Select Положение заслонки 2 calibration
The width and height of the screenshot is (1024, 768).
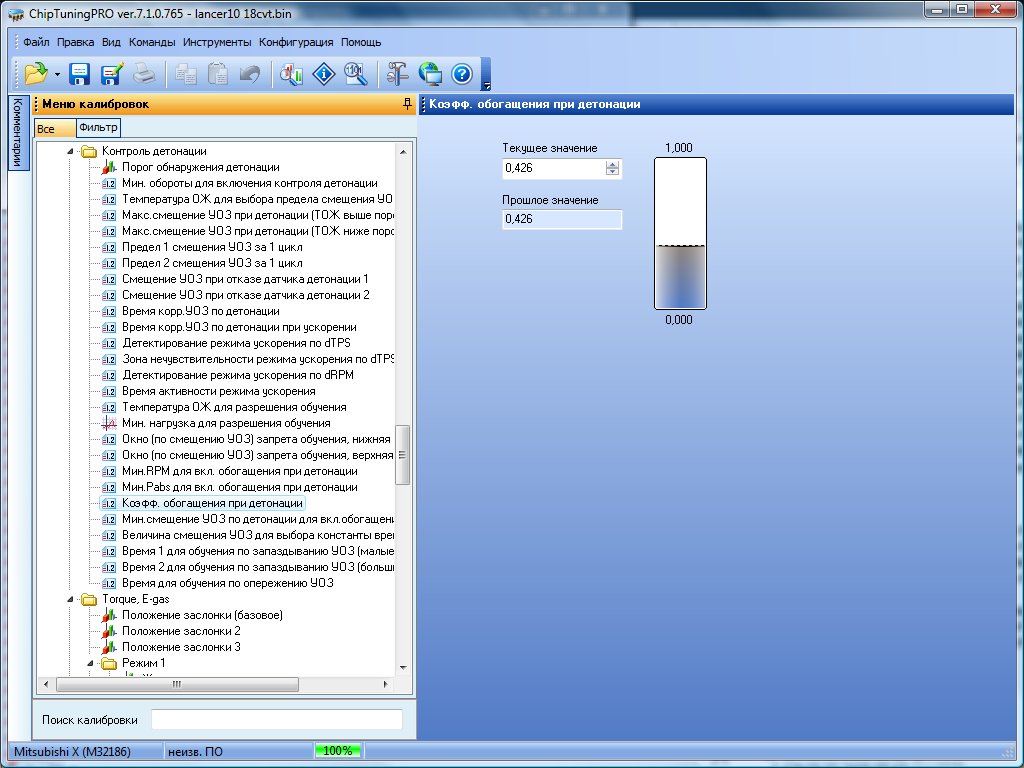(181, 631)
